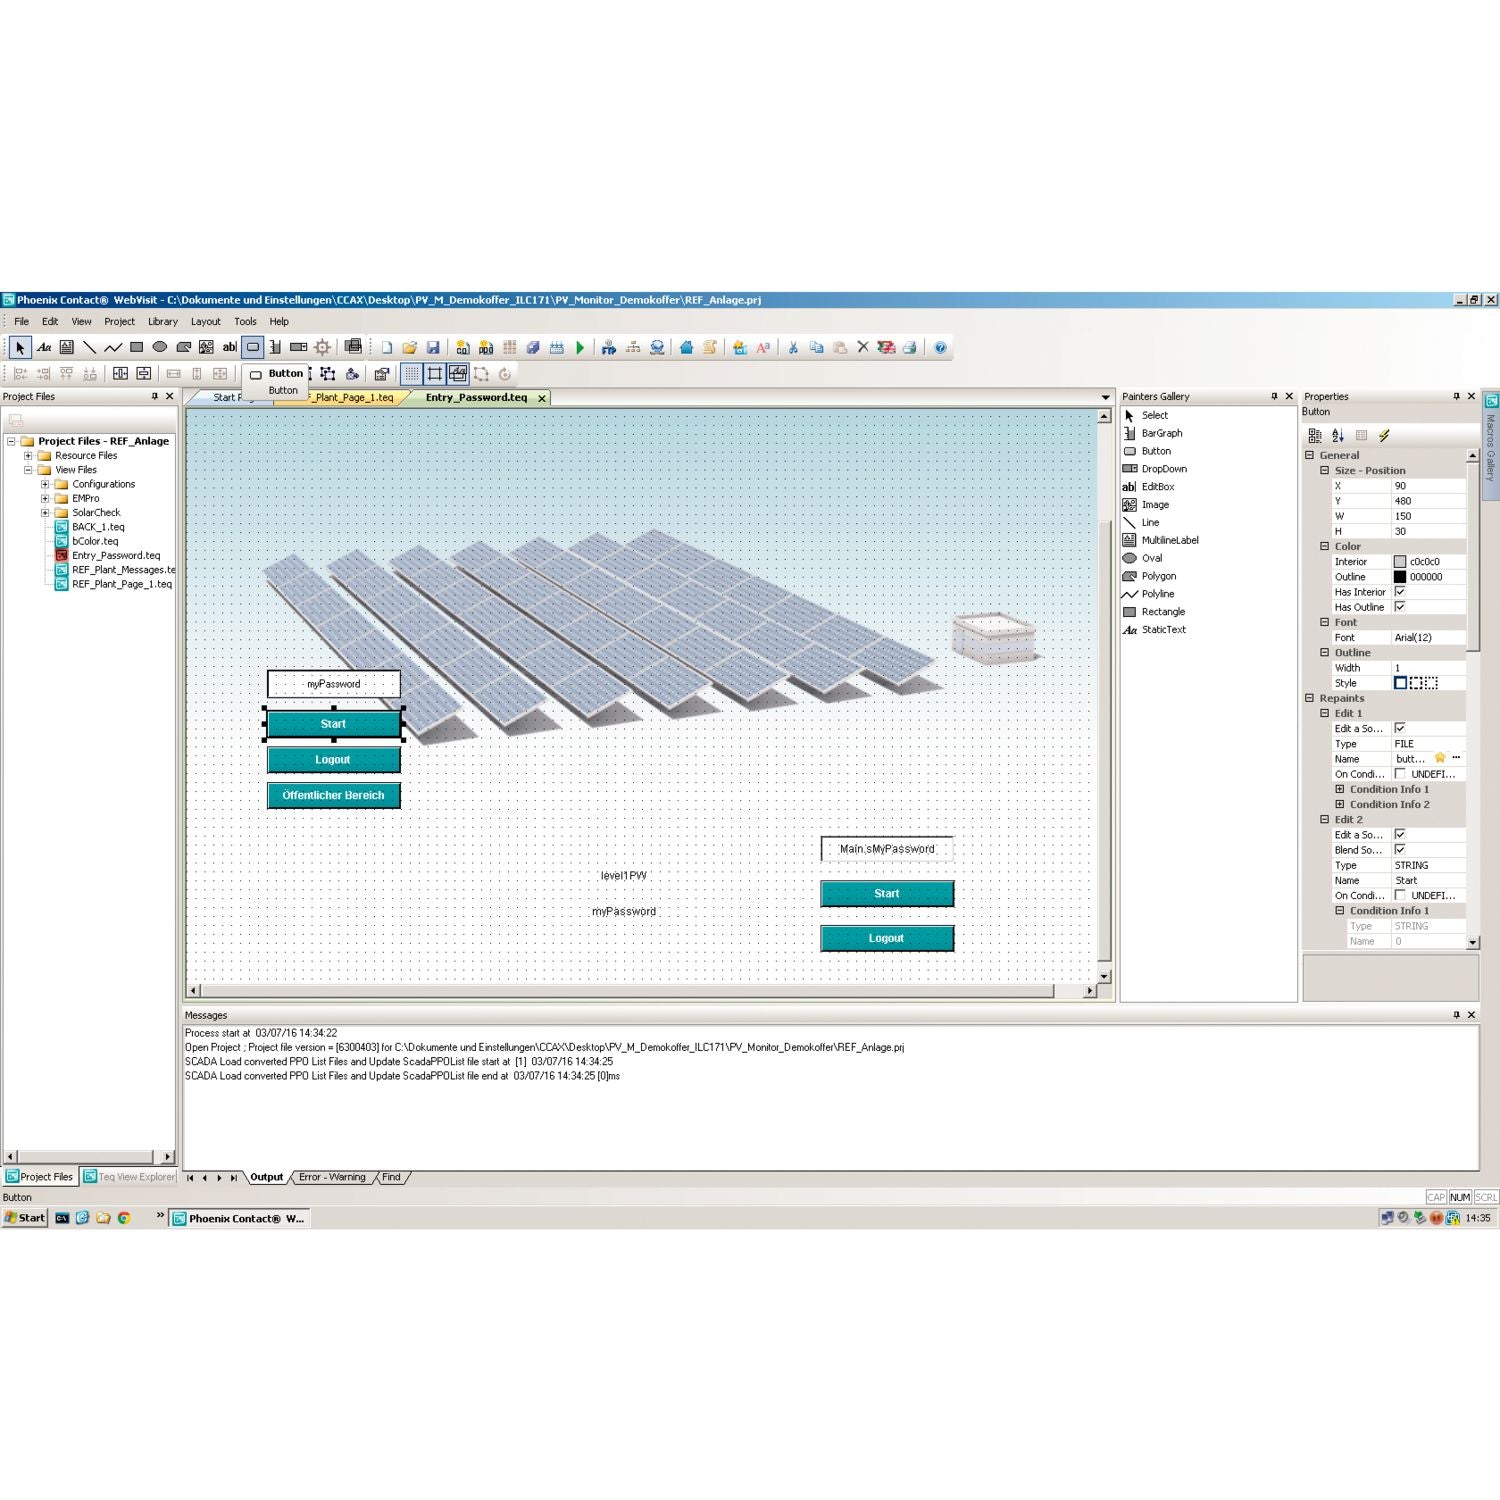Click the scissors Cut icon

pyautogui.click(x=793, y=348)
